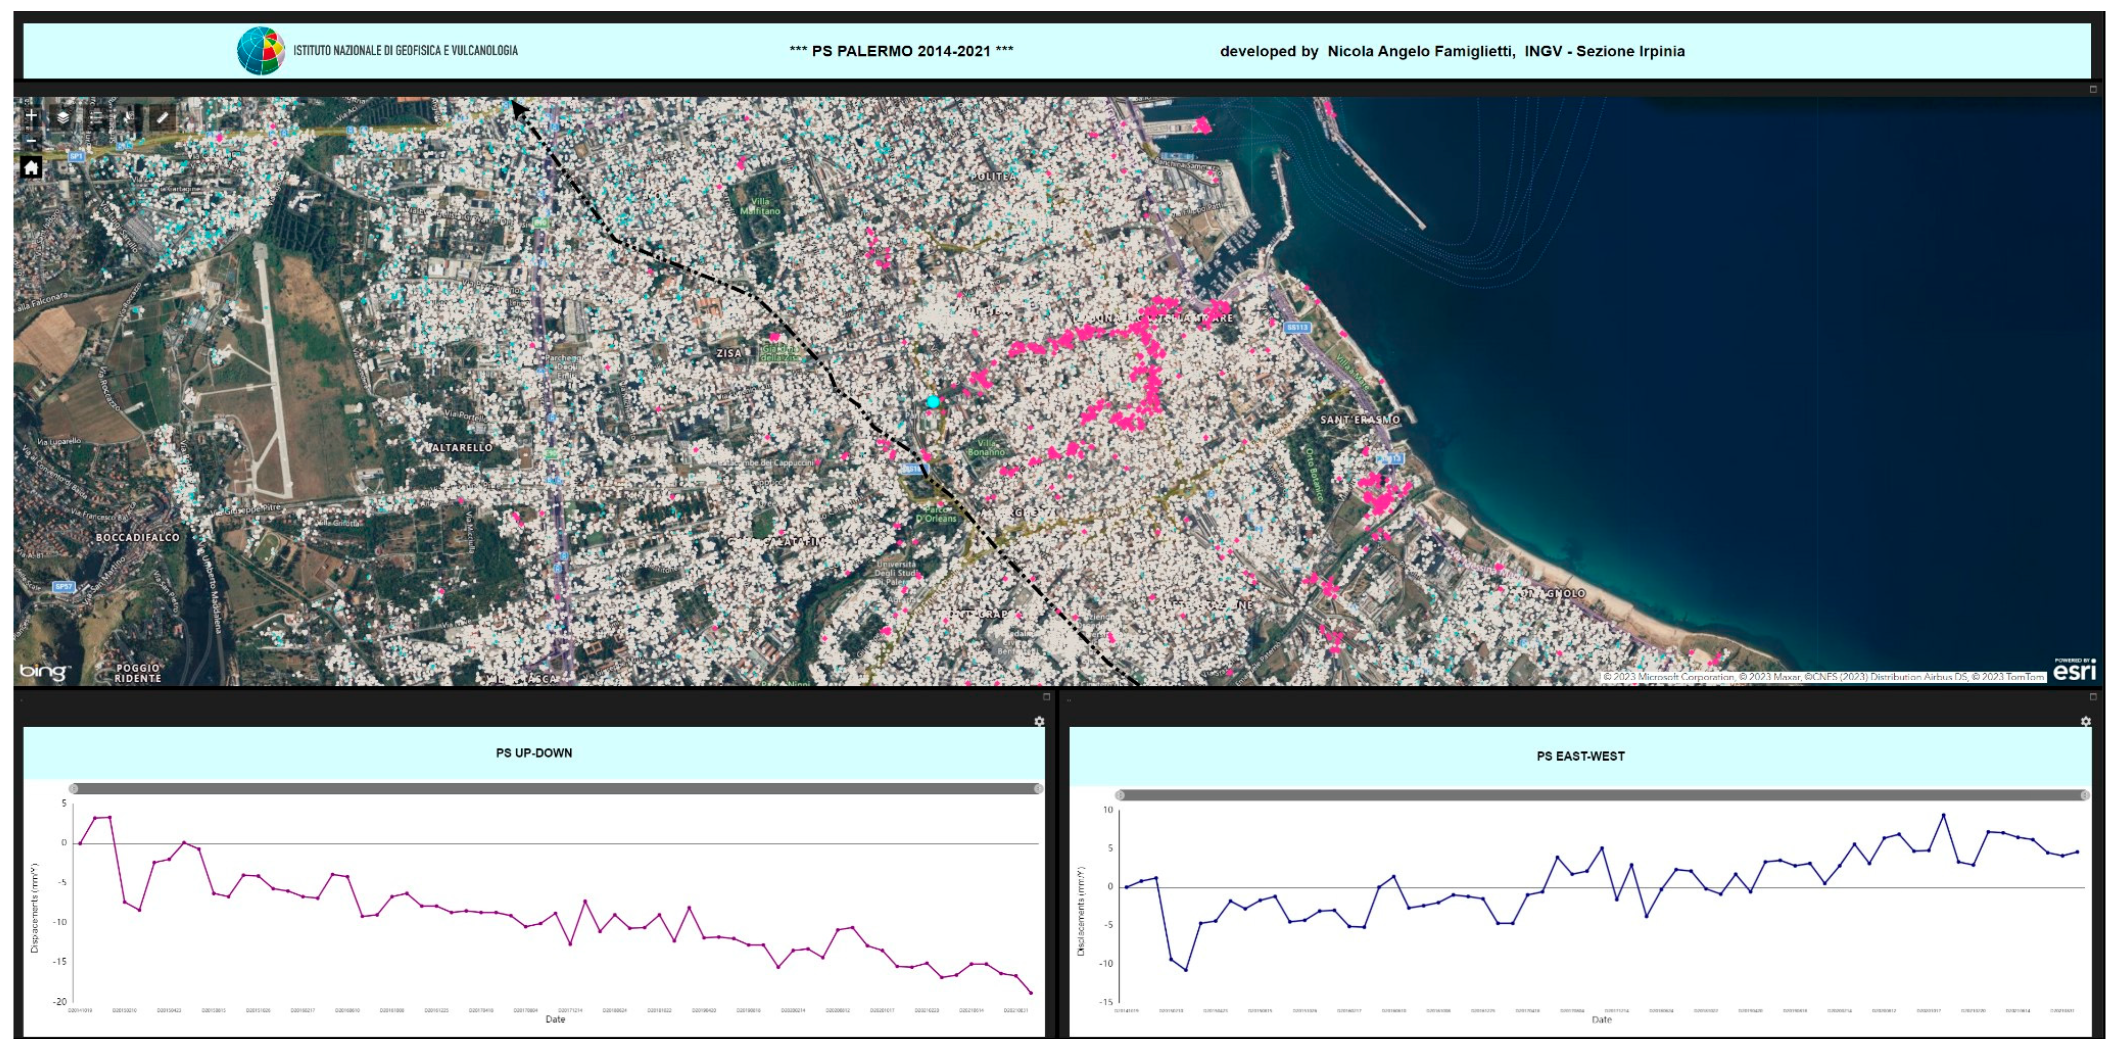Maximize the map panel
2120x1053 pixels.
coord(2093,89)
